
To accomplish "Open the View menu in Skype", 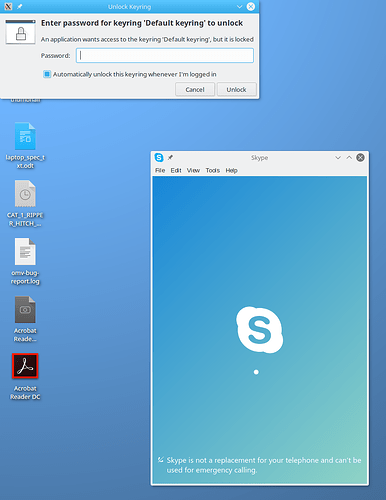I will pyautogui.click(x=193, y=170).
